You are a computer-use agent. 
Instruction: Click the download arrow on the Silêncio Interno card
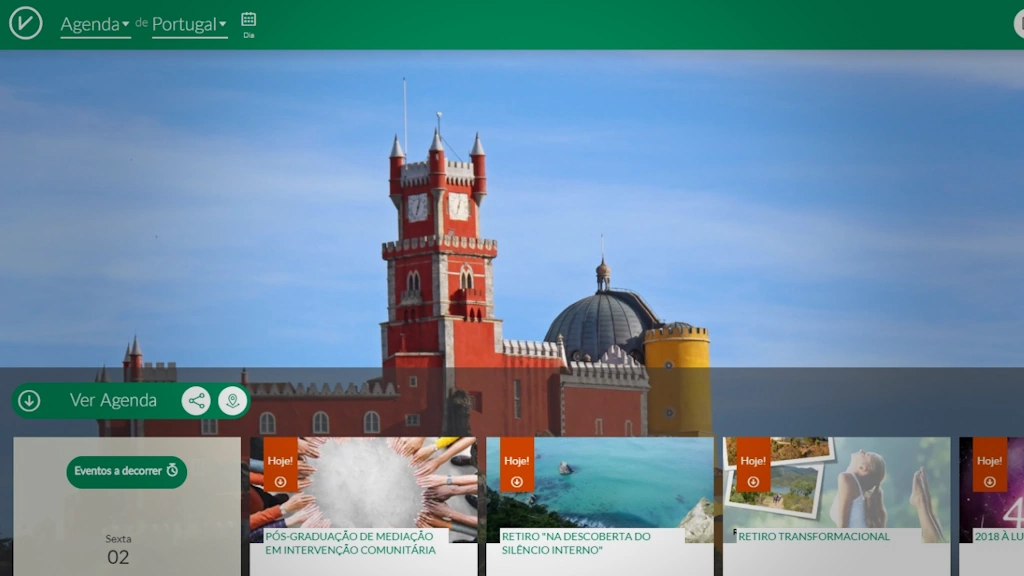click(515, 479)
